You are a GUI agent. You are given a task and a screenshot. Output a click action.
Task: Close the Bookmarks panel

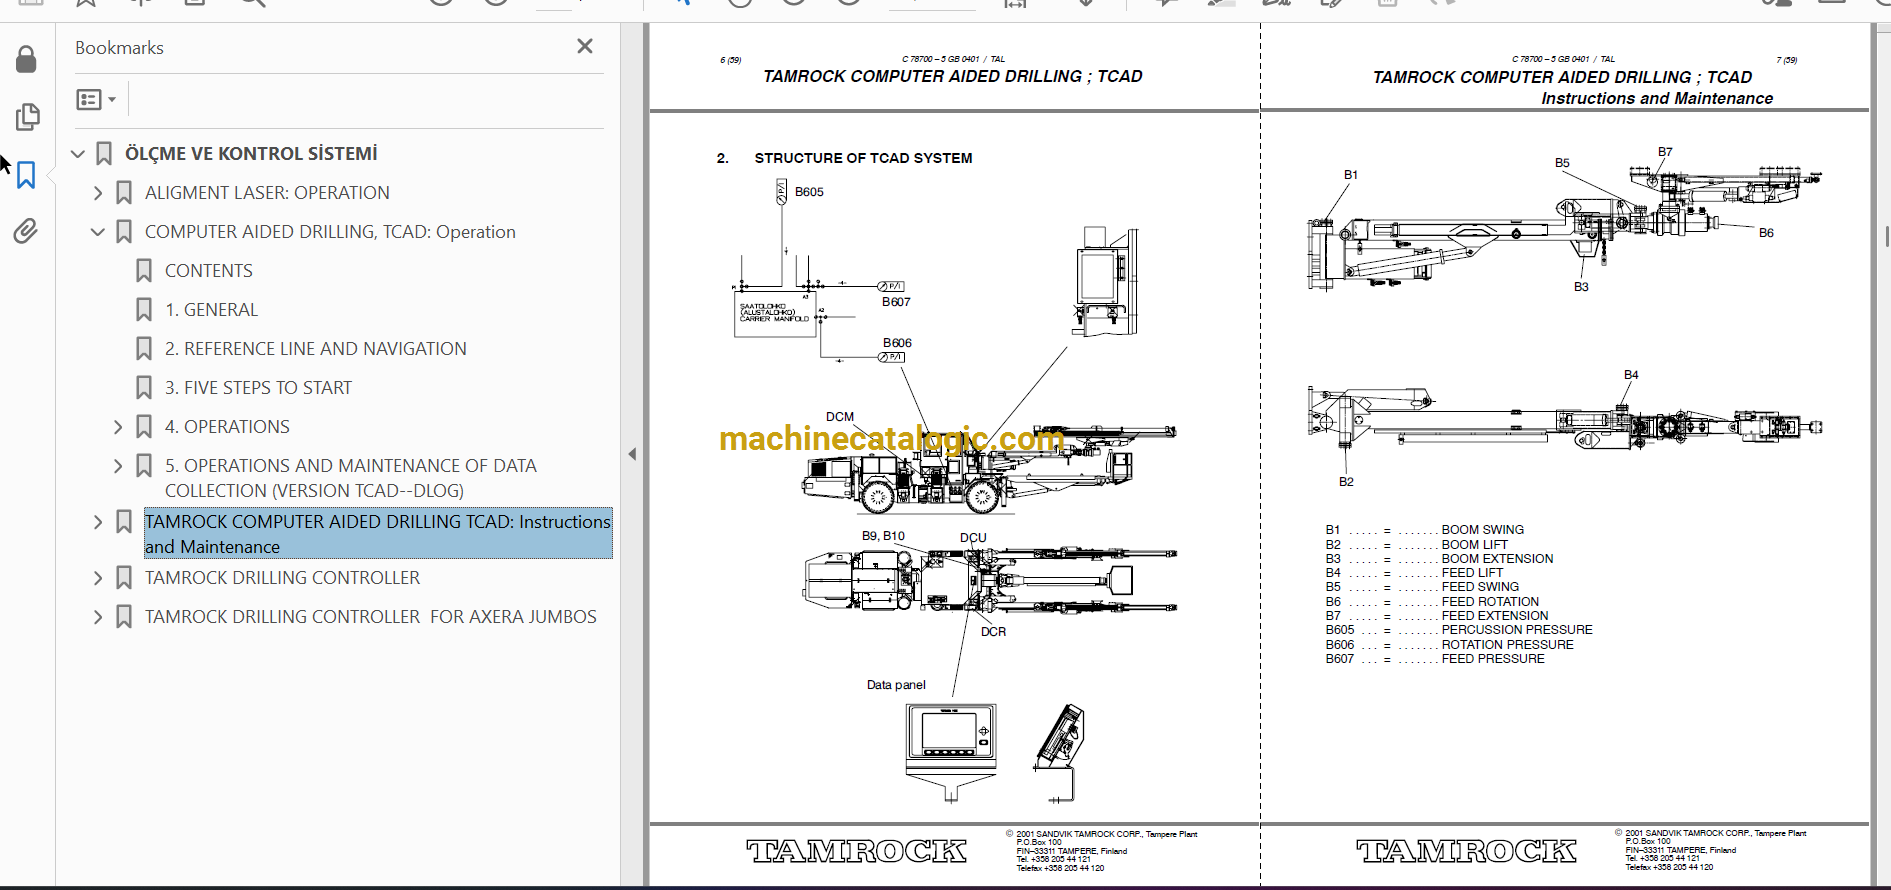click(x=585, y=46)
